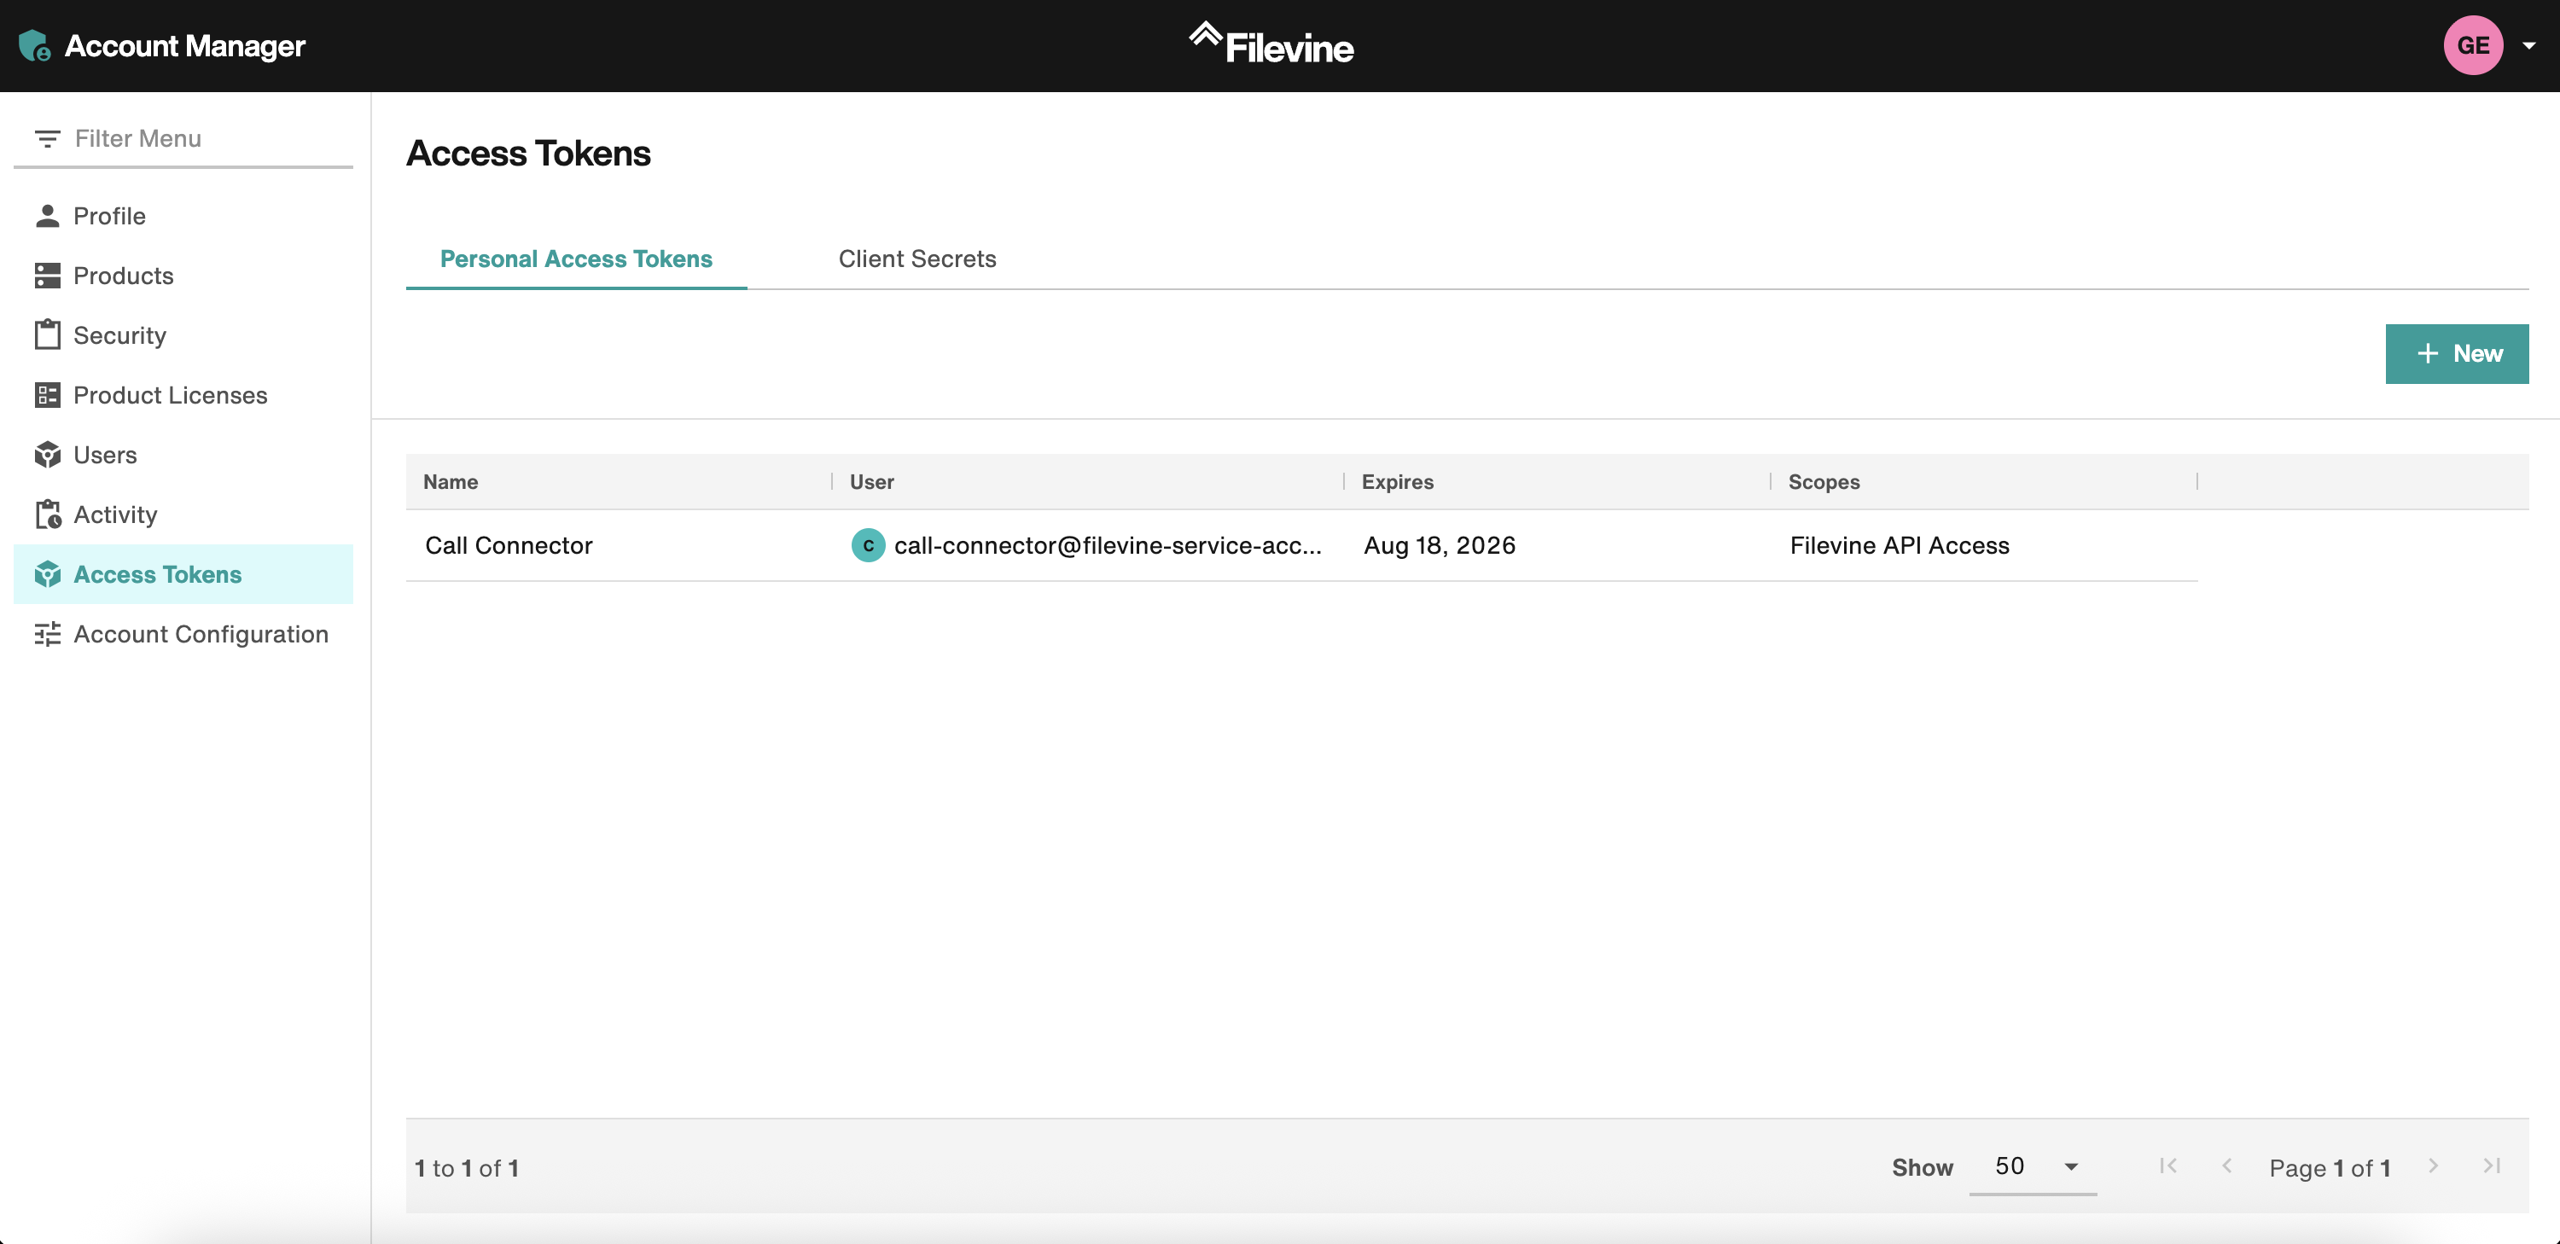Click the Product Licenses icon
This screenshot has height=1244, width=2560.
tap(47, 395)
